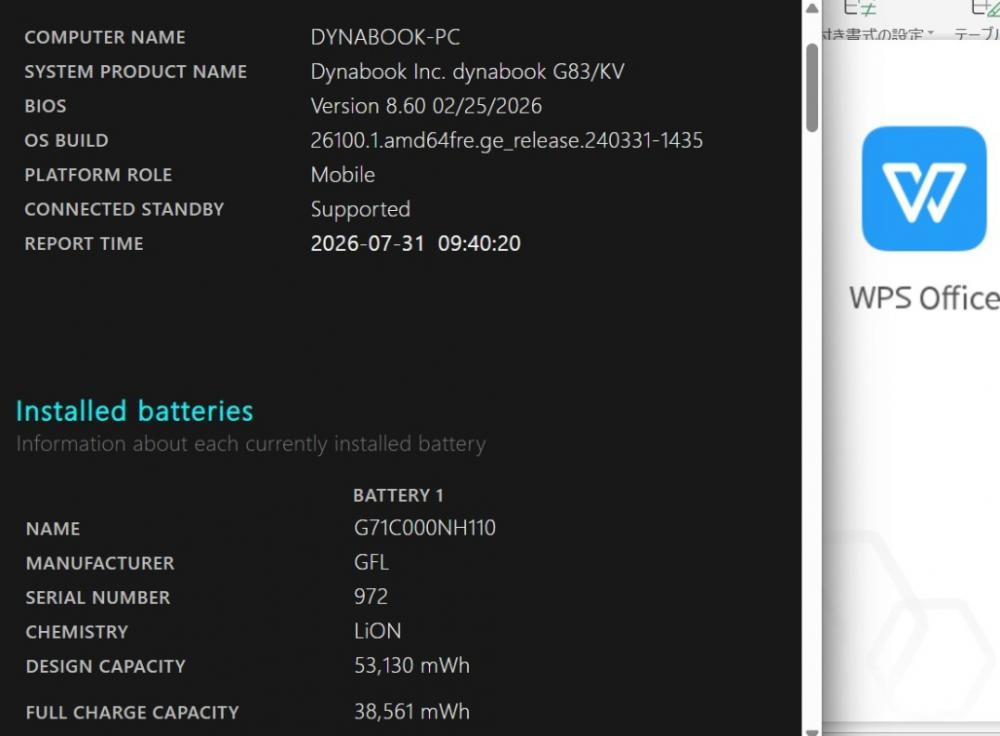Click BIOS value 'Version 8.60 02/25/2026'
The image size is (1000, 736).
tap(426, 106)
